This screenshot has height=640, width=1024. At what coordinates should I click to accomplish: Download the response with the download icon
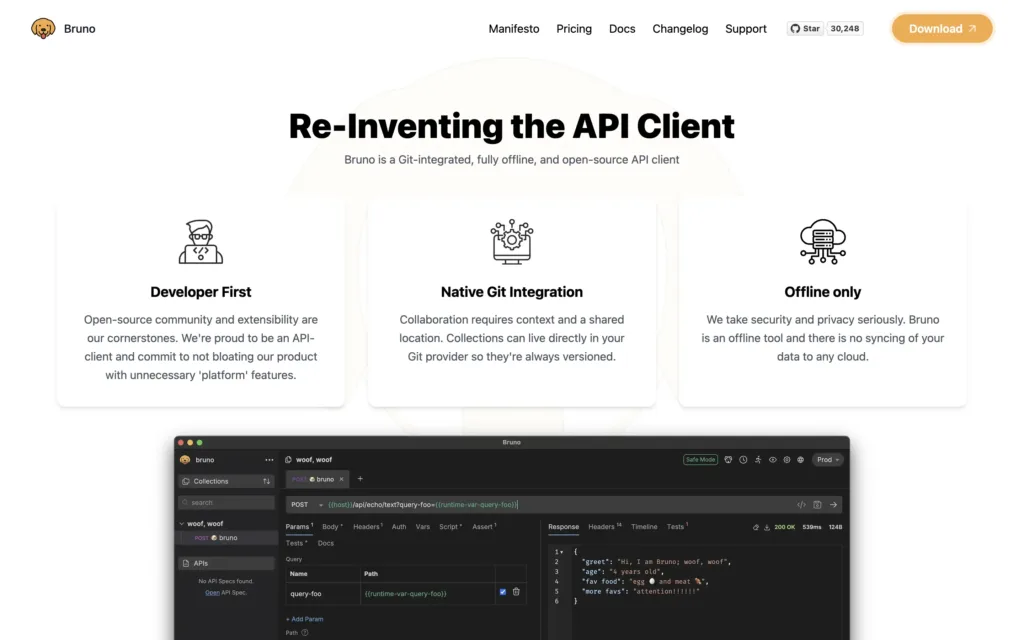pyautogui.click(x=767, y=527)
